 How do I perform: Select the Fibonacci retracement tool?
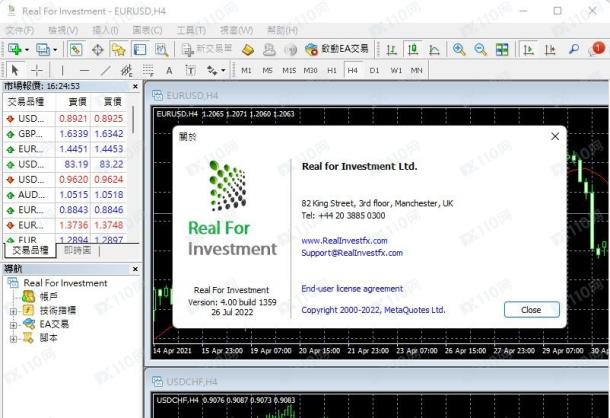click(x=148, y=70)
